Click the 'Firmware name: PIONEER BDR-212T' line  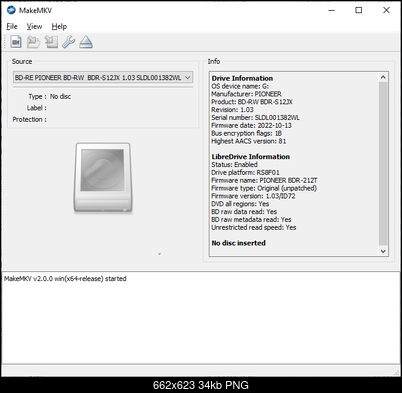264,180
